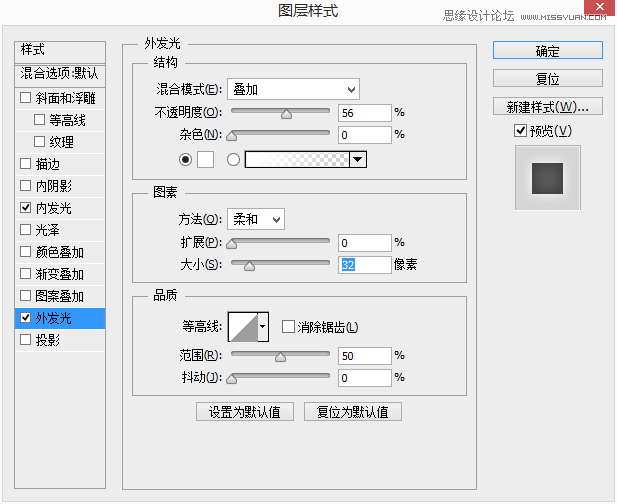Screen dimensions: 617x504
Task: Enable the 光泽 style checkbox
Action: (26, 230)
